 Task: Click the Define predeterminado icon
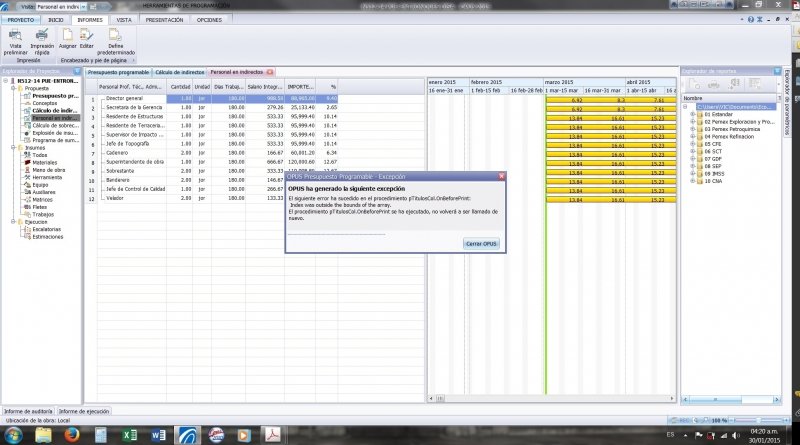tap(115, 34)
